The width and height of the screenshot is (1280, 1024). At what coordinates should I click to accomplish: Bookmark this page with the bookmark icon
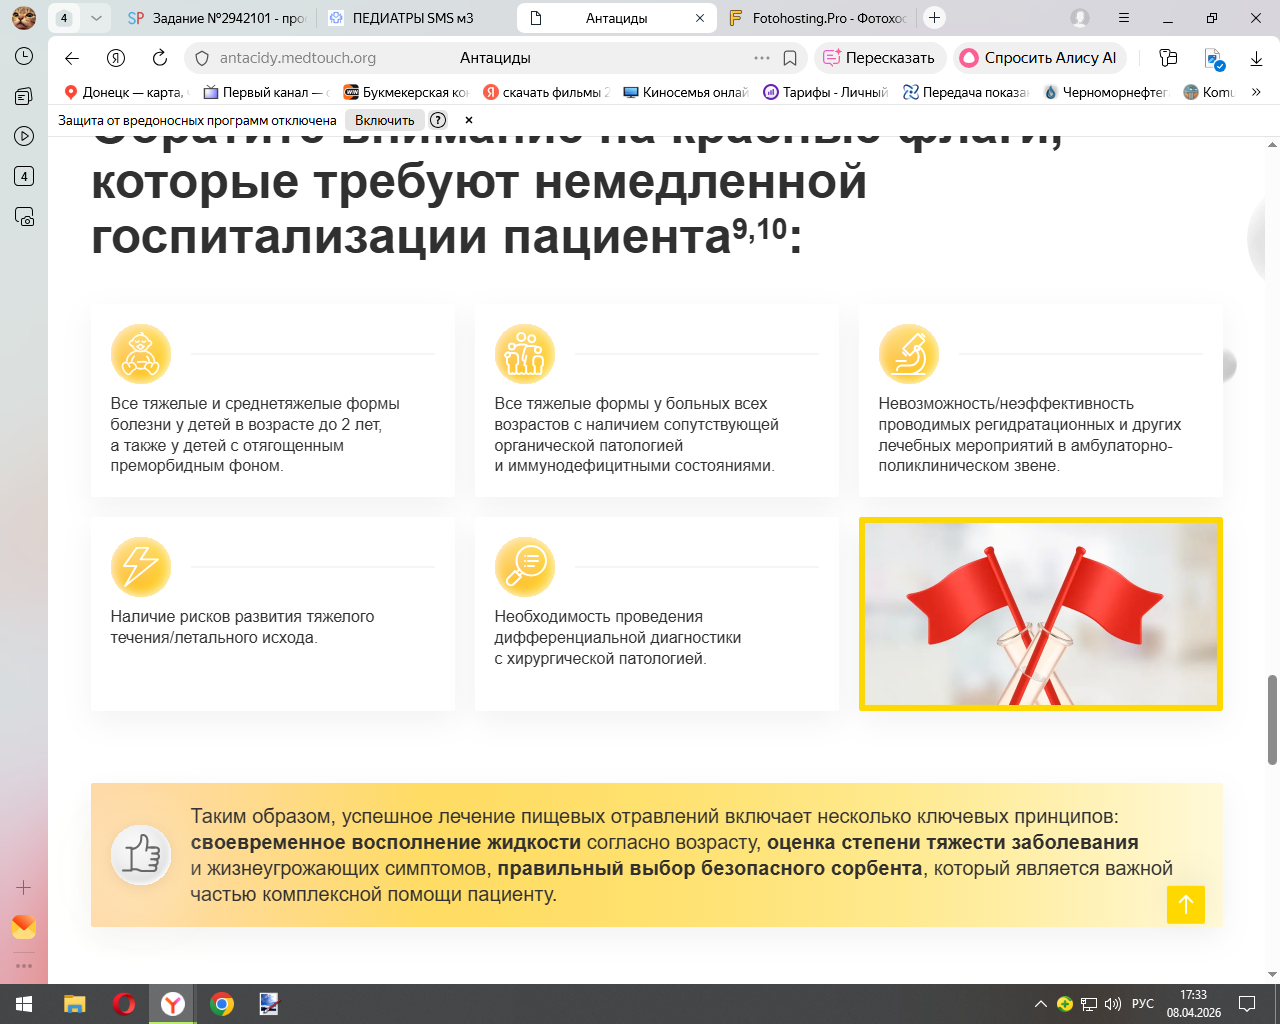790,58
